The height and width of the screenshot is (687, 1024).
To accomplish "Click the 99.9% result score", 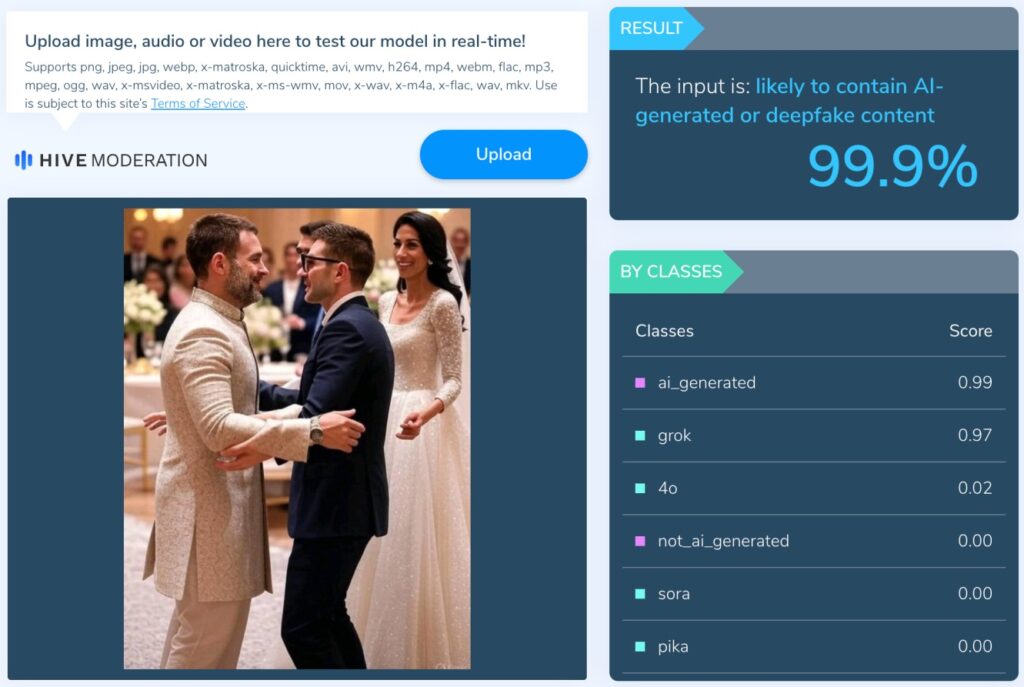I will 892,166.
